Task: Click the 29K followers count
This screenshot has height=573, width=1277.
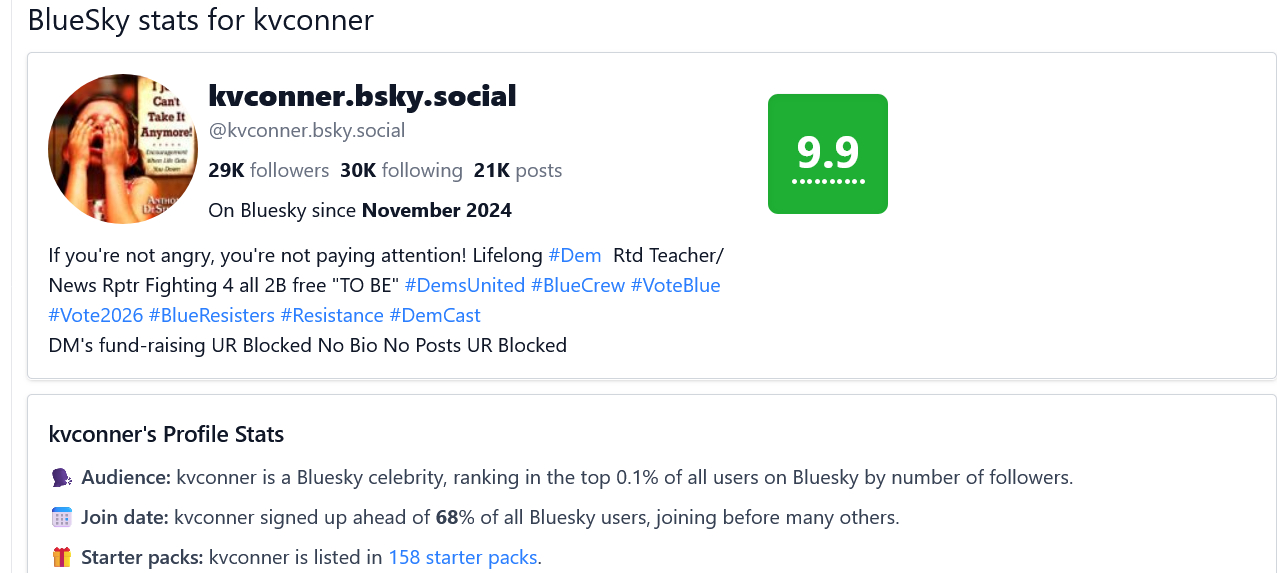Action: pos(268,171)
